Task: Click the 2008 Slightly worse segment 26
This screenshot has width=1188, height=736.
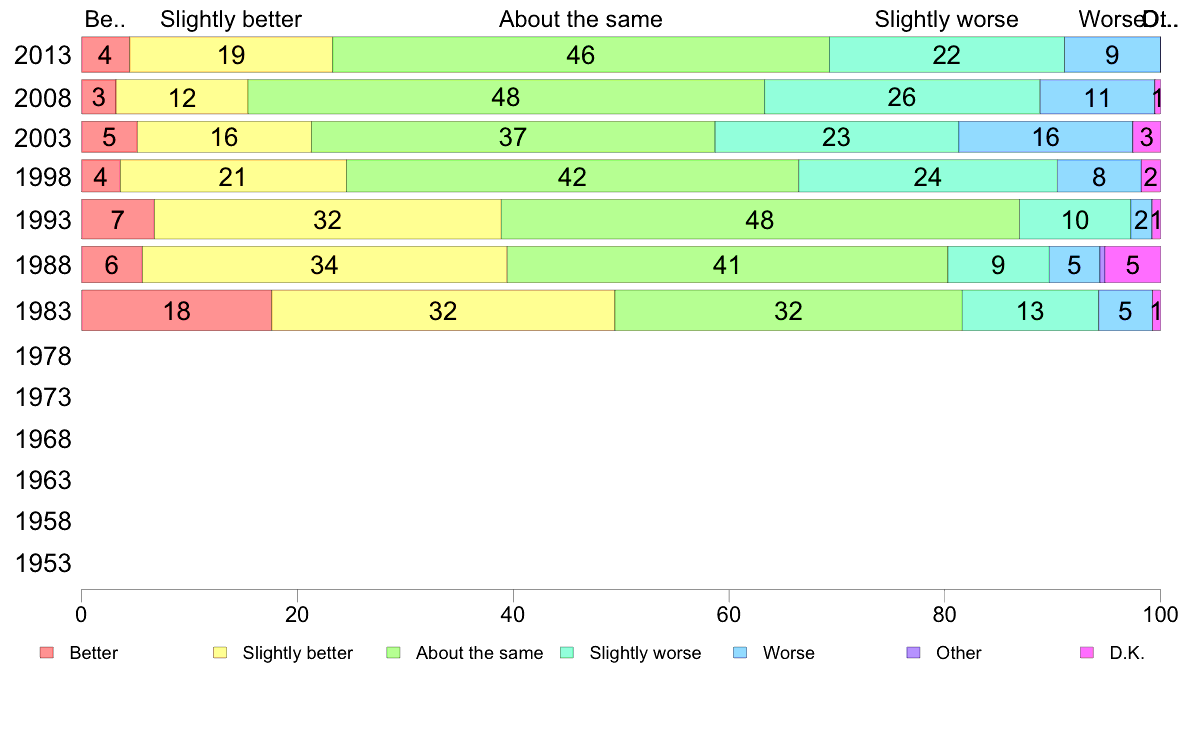Action: tap(902, 97)
